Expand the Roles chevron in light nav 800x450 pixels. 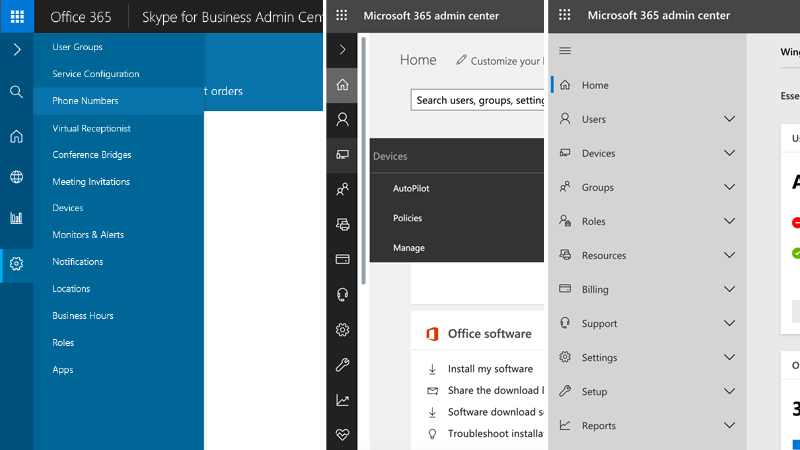tap(730, 221)
